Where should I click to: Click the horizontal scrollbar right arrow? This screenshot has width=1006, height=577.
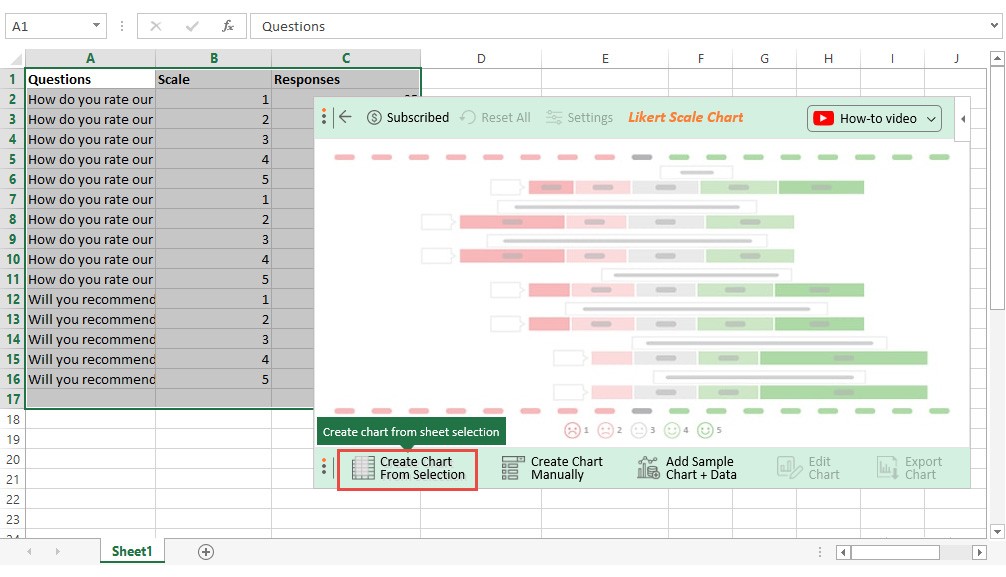coord(979,552)
